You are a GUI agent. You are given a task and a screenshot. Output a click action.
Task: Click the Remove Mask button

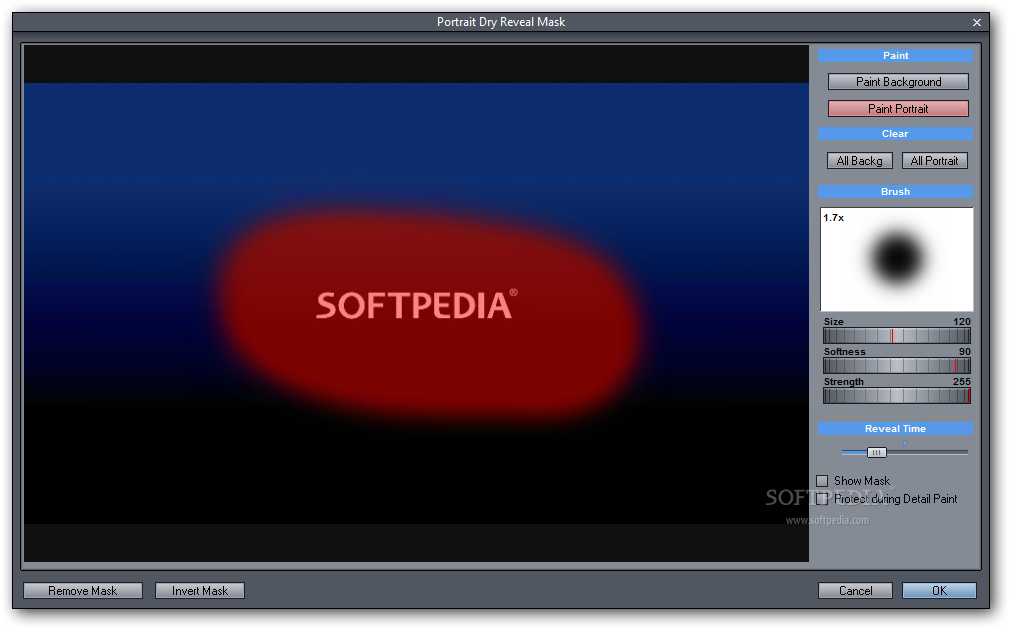coord(82,590)
